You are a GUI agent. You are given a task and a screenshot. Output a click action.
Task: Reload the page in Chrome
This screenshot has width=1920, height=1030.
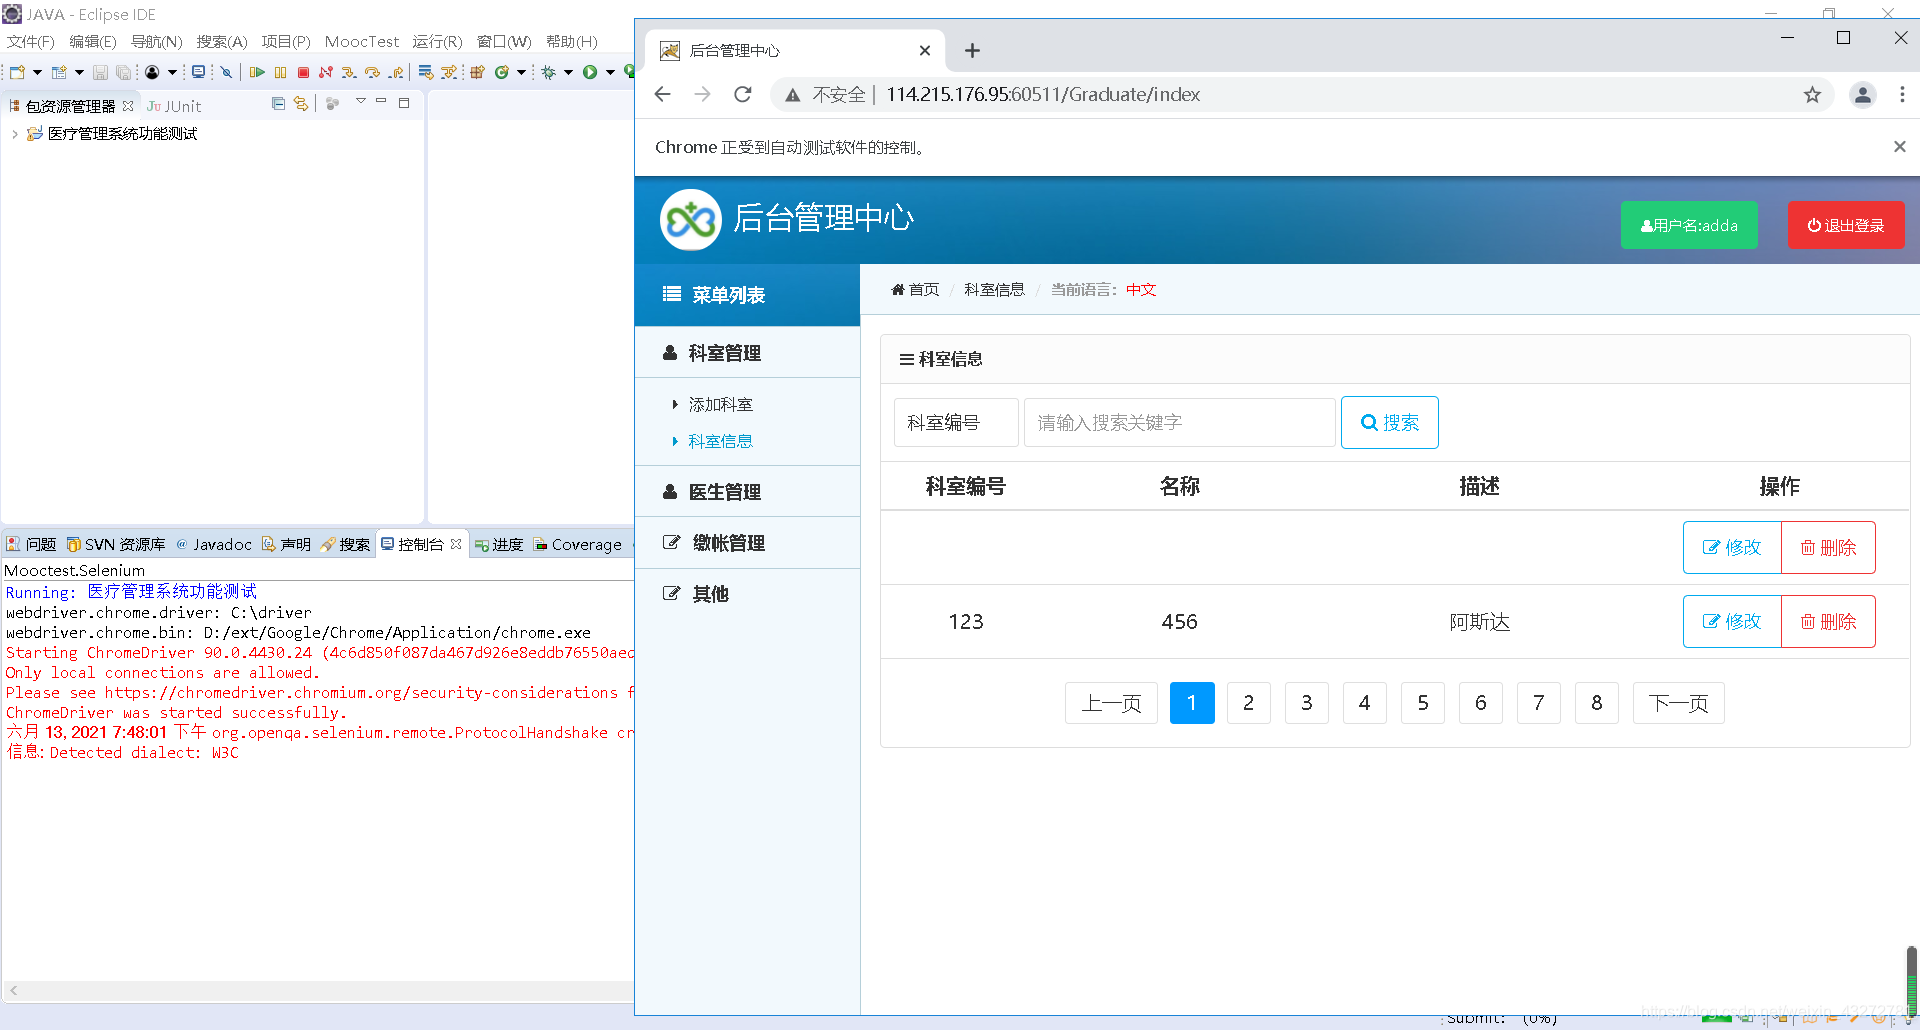point(742,94)
